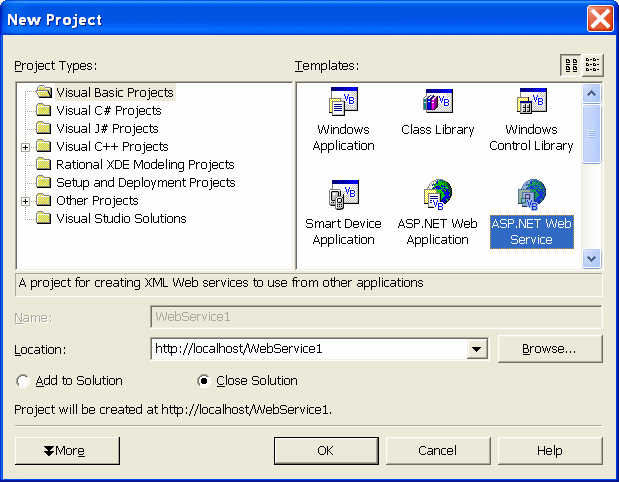This screenshot has height=482, width=619.
Task: Select Visual C++ Projects tree label
Action: tap(113, 147)
